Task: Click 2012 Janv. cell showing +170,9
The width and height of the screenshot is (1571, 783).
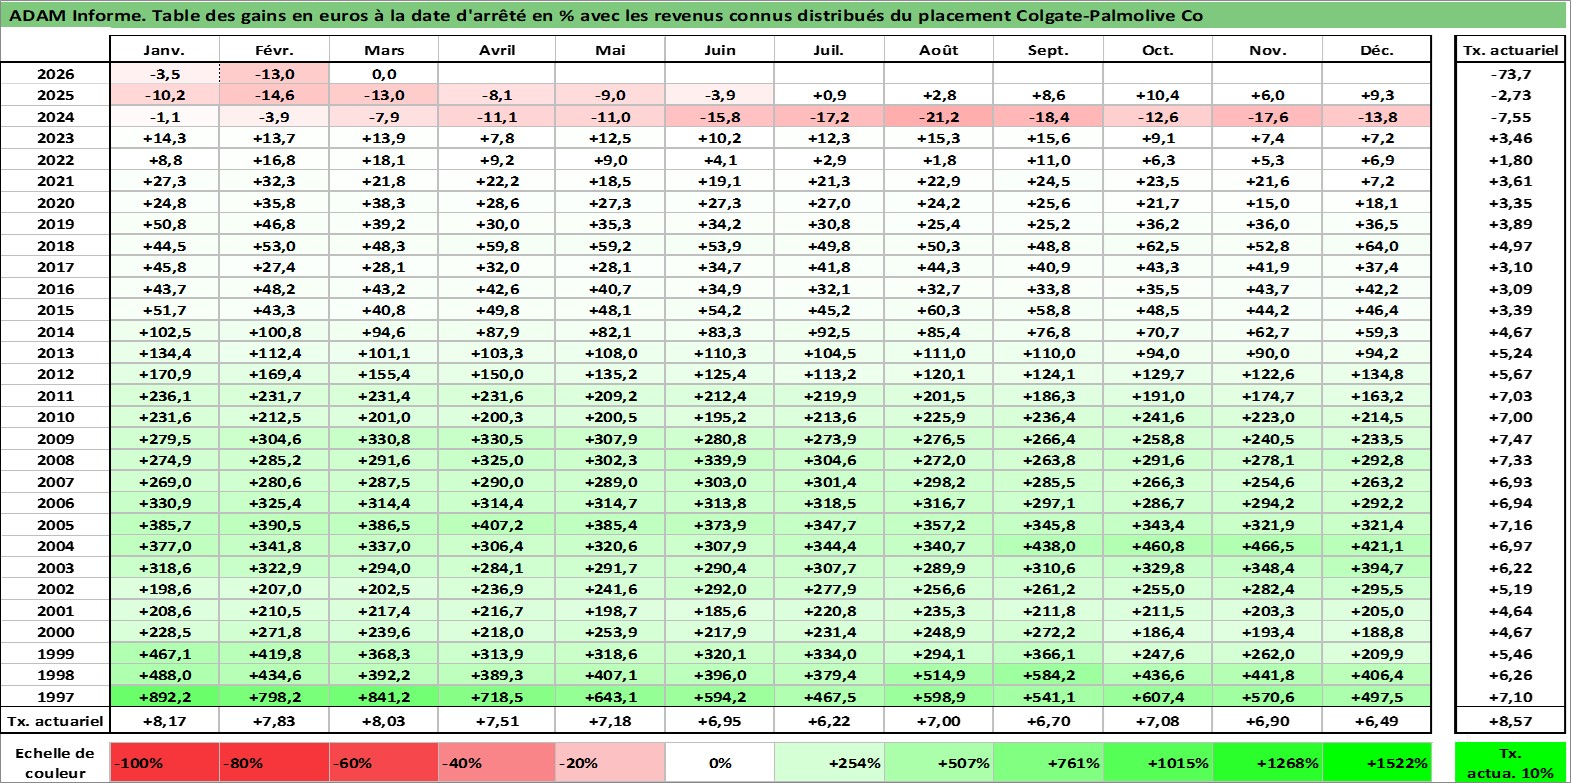Action: tap(165, 374)
